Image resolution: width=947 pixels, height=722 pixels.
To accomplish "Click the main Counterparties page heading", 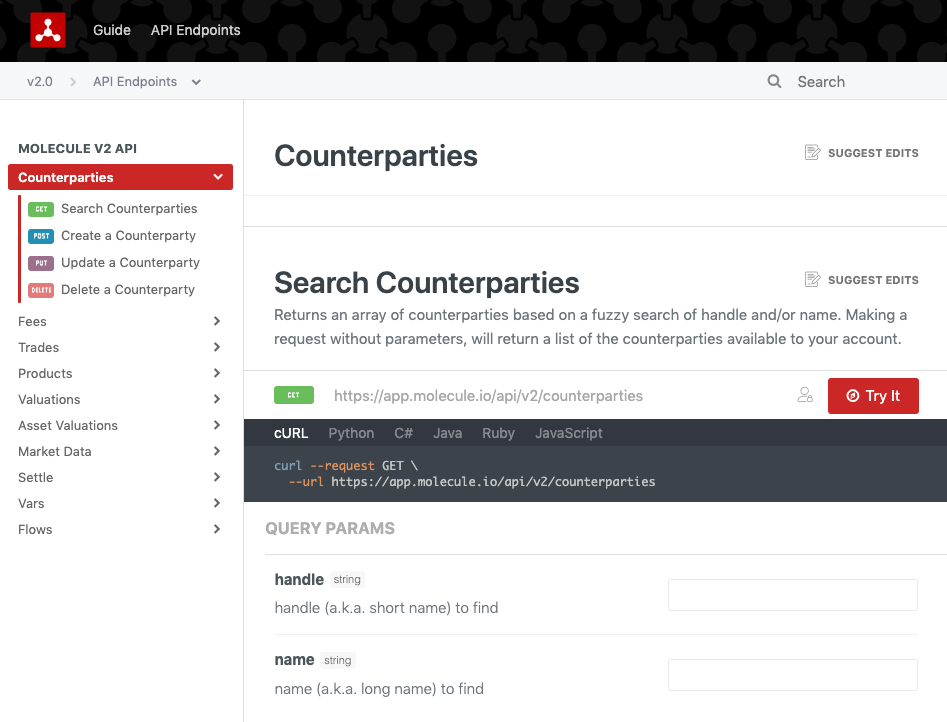I will (x=376, y=156).
